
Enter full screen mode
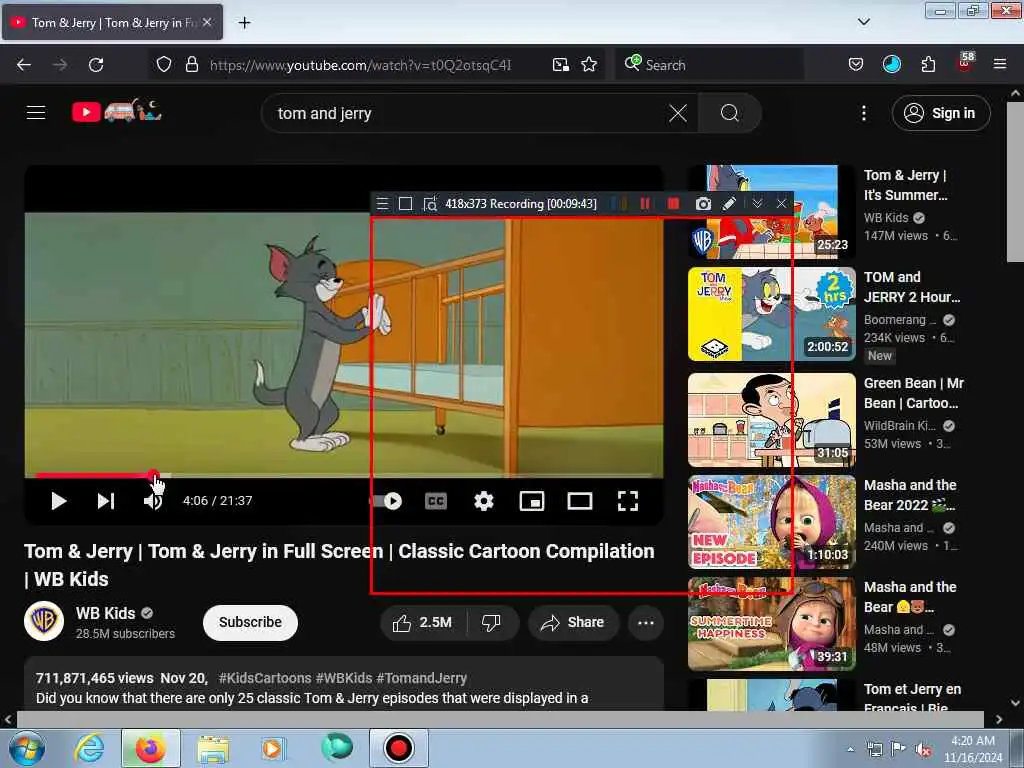[x=628, y=501]
